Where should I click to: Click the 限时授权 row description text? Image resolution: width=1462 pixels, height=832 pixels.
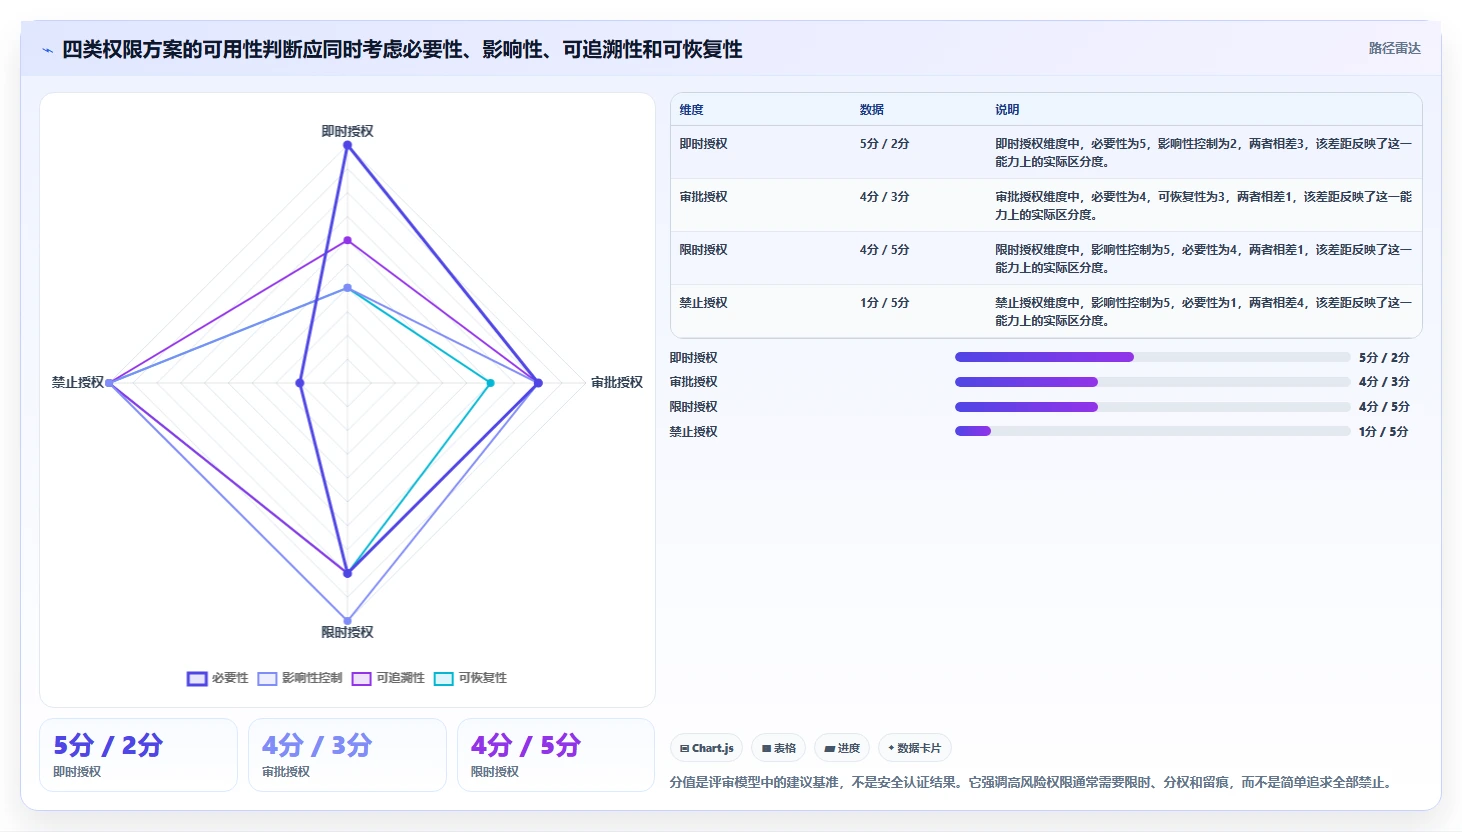(x=1203, y=258)
